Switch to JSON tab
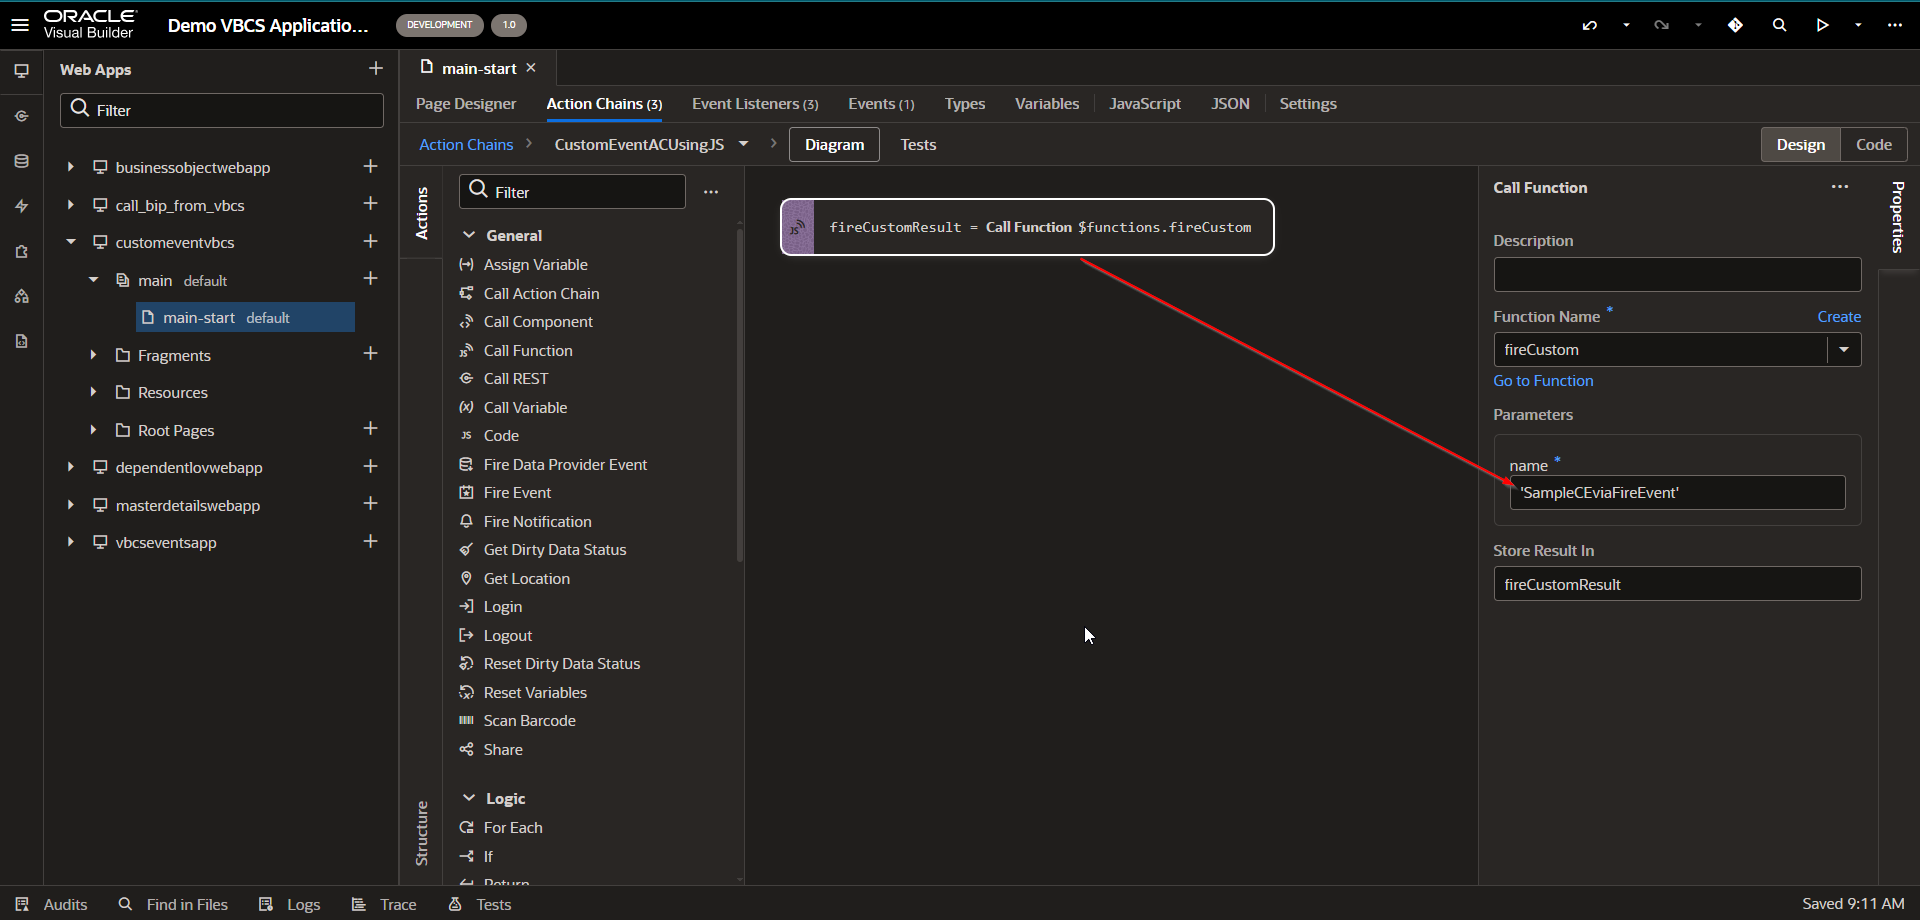This screenshot has height=920, width=1920. click(x=1230, y=104)
